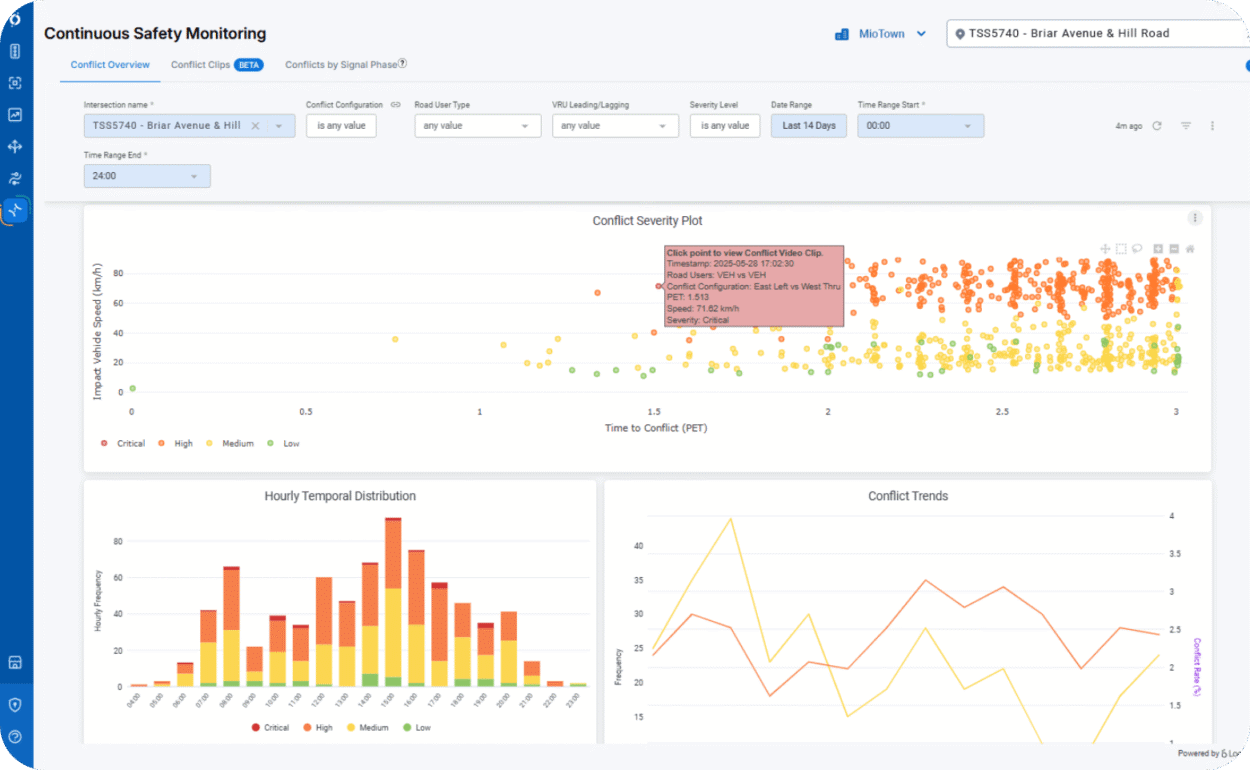
Task: Hide Low series in Conflict Severity Plot legend
Action: 283,443
